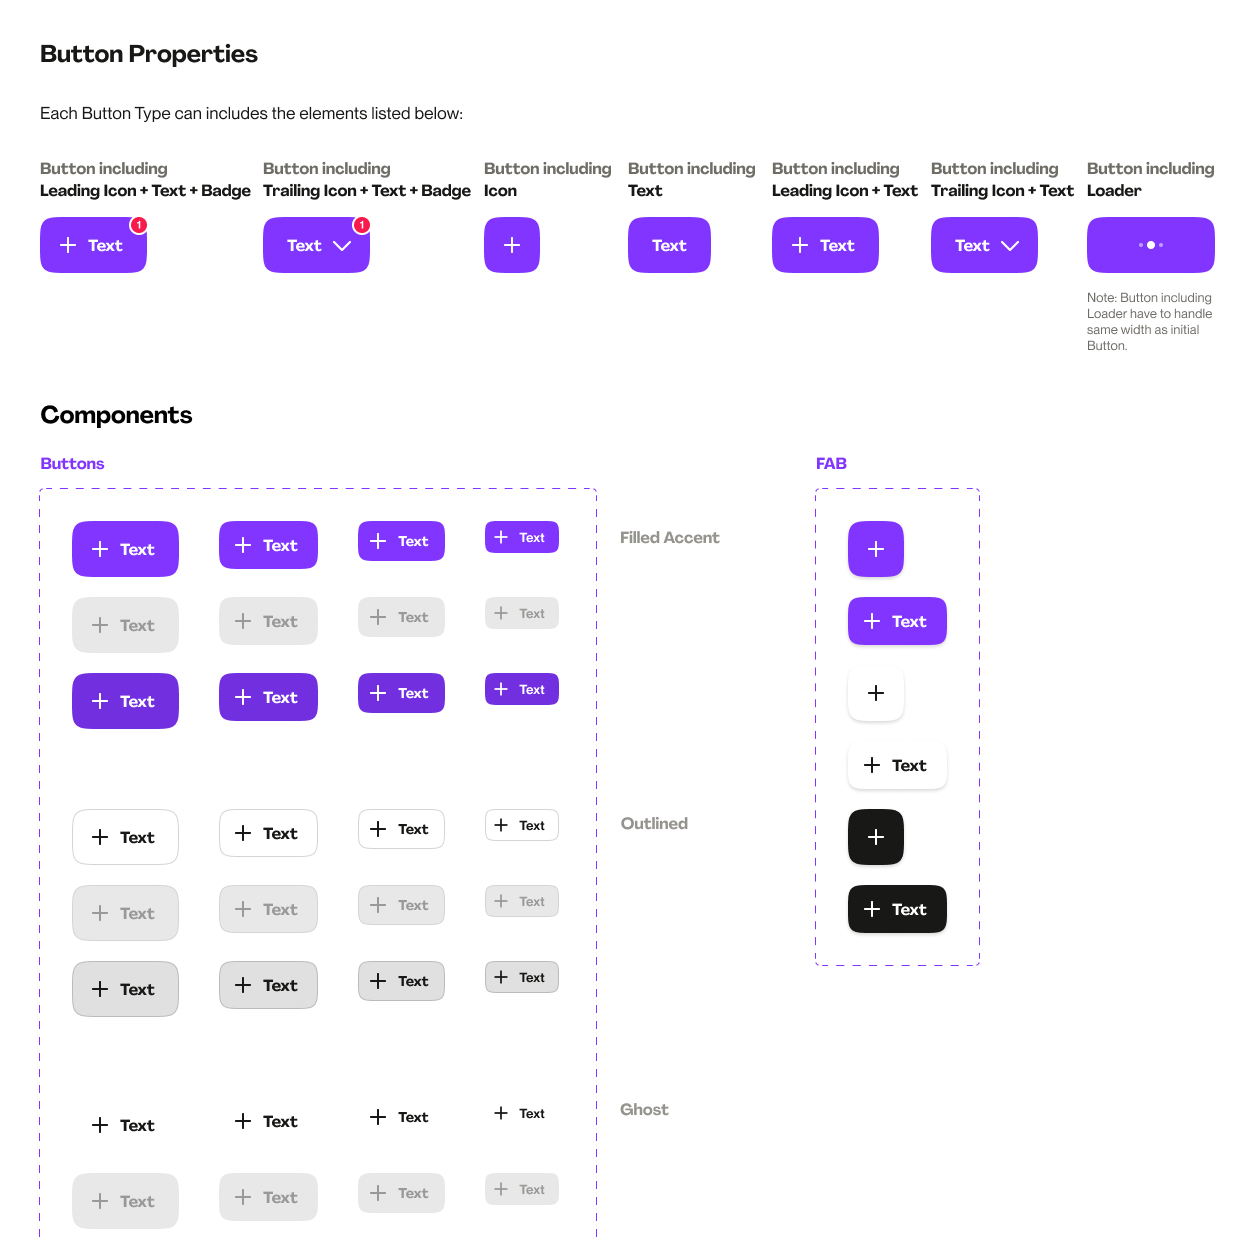Click the loader dots button
This screenshot has height=1240, width=1240.
(1150, 245)
